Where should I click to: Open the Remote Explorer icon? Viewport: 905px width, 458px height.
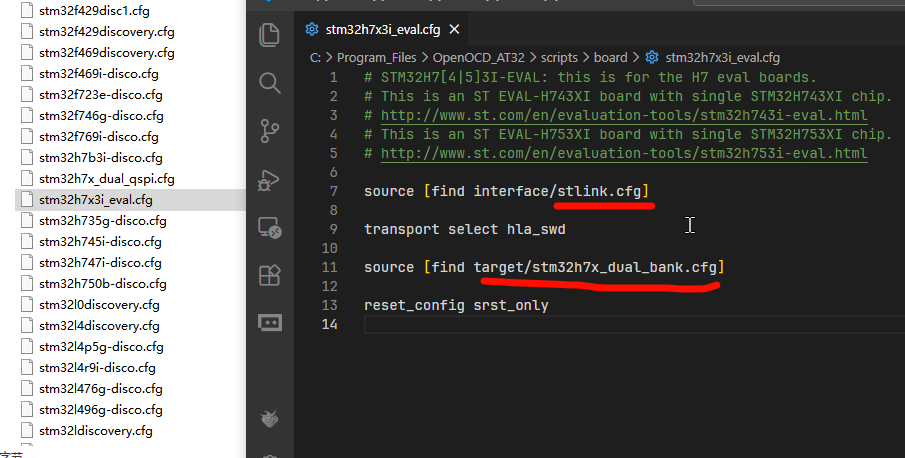pyautogui.click(x=269, y=227)
